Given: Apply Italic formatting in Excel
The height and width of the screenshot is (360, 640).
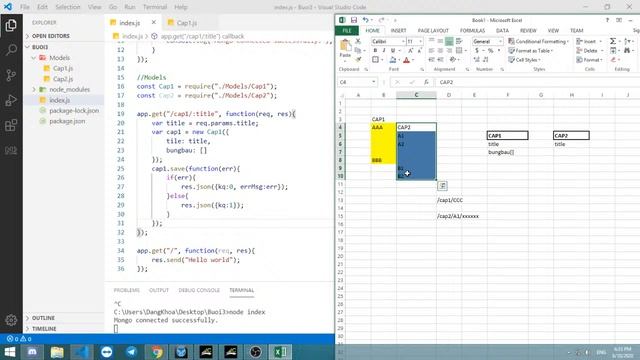Looking at the screenshot, I should tap(384, 51).
